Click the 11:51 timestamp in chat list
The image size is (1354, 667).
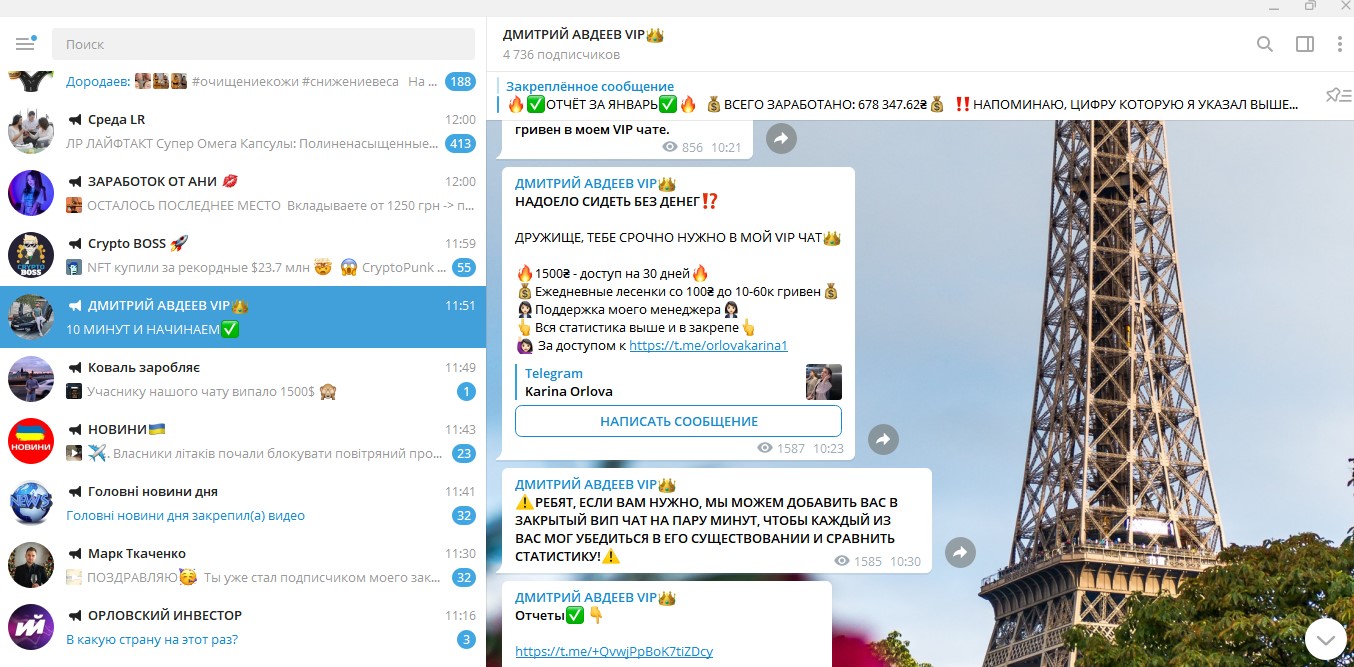click(460, 306)
